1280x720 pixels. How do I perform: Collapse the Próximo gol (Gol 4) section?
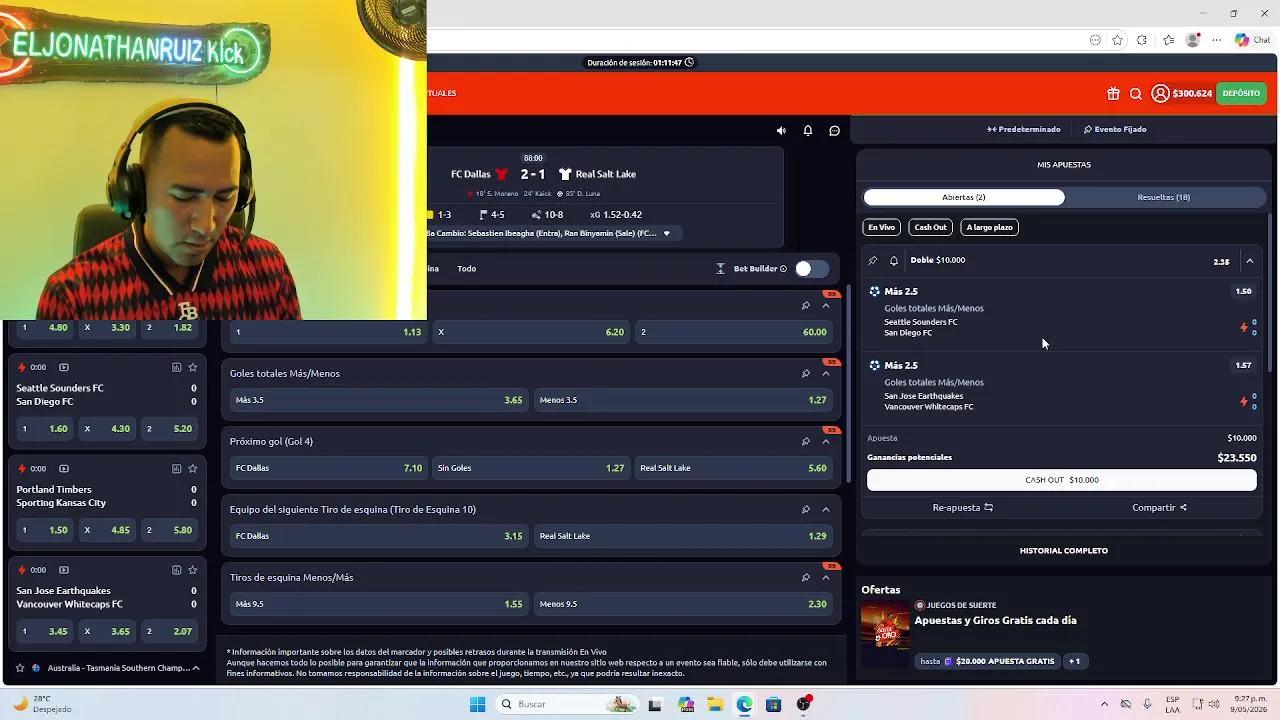click(826, 441)
